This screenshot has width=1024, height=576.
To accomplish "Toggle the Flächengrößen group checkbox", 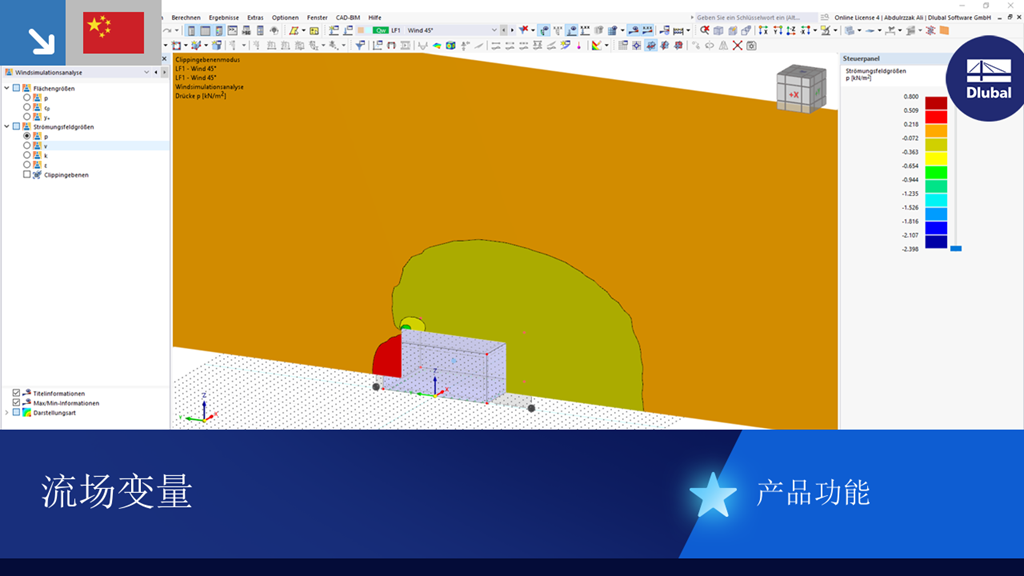I will click(x=16, y=88).
